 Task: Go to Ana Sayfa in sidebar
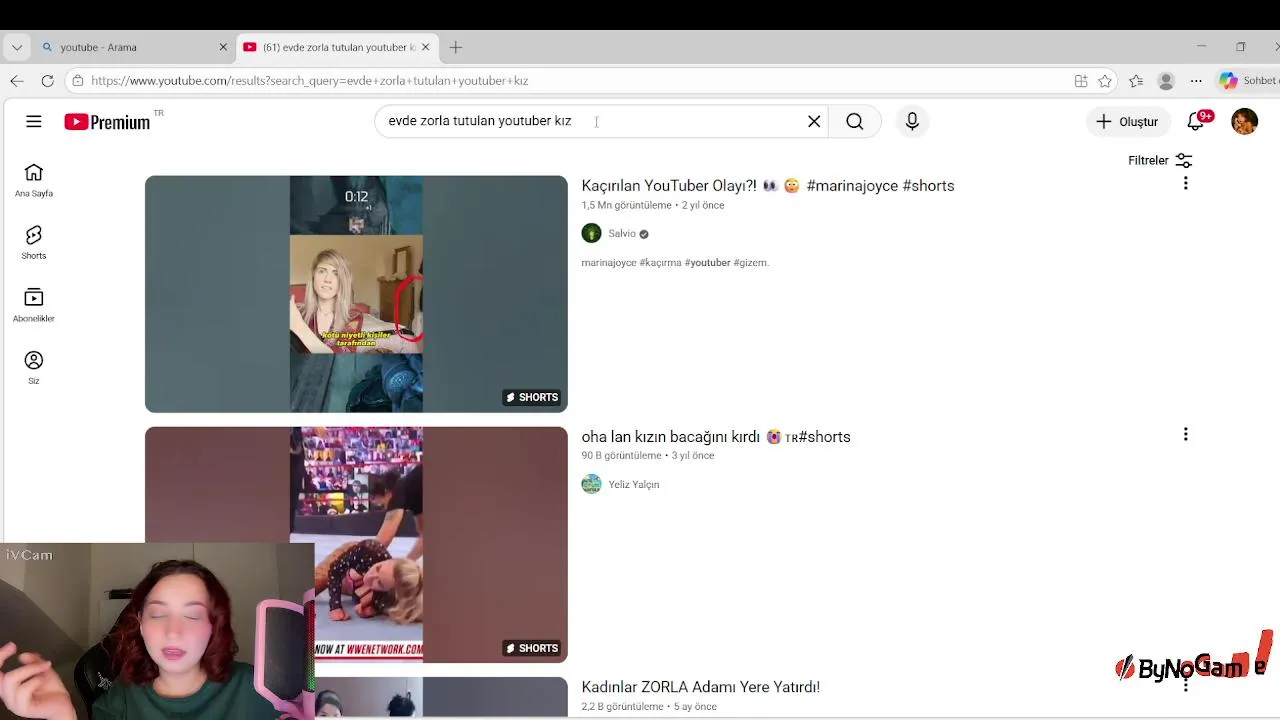click(x=34, y=180)
